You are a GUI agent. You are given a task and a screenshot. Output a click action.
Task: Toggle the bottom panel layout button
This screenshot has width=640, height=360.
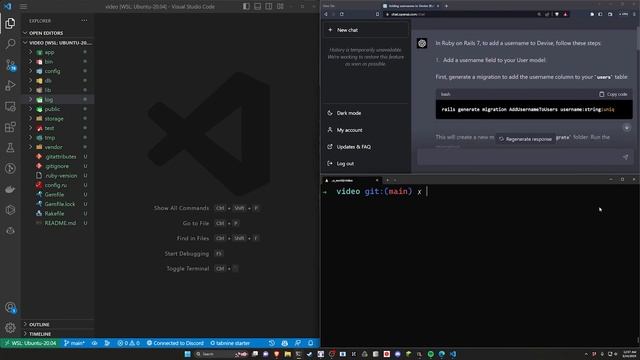258,7
